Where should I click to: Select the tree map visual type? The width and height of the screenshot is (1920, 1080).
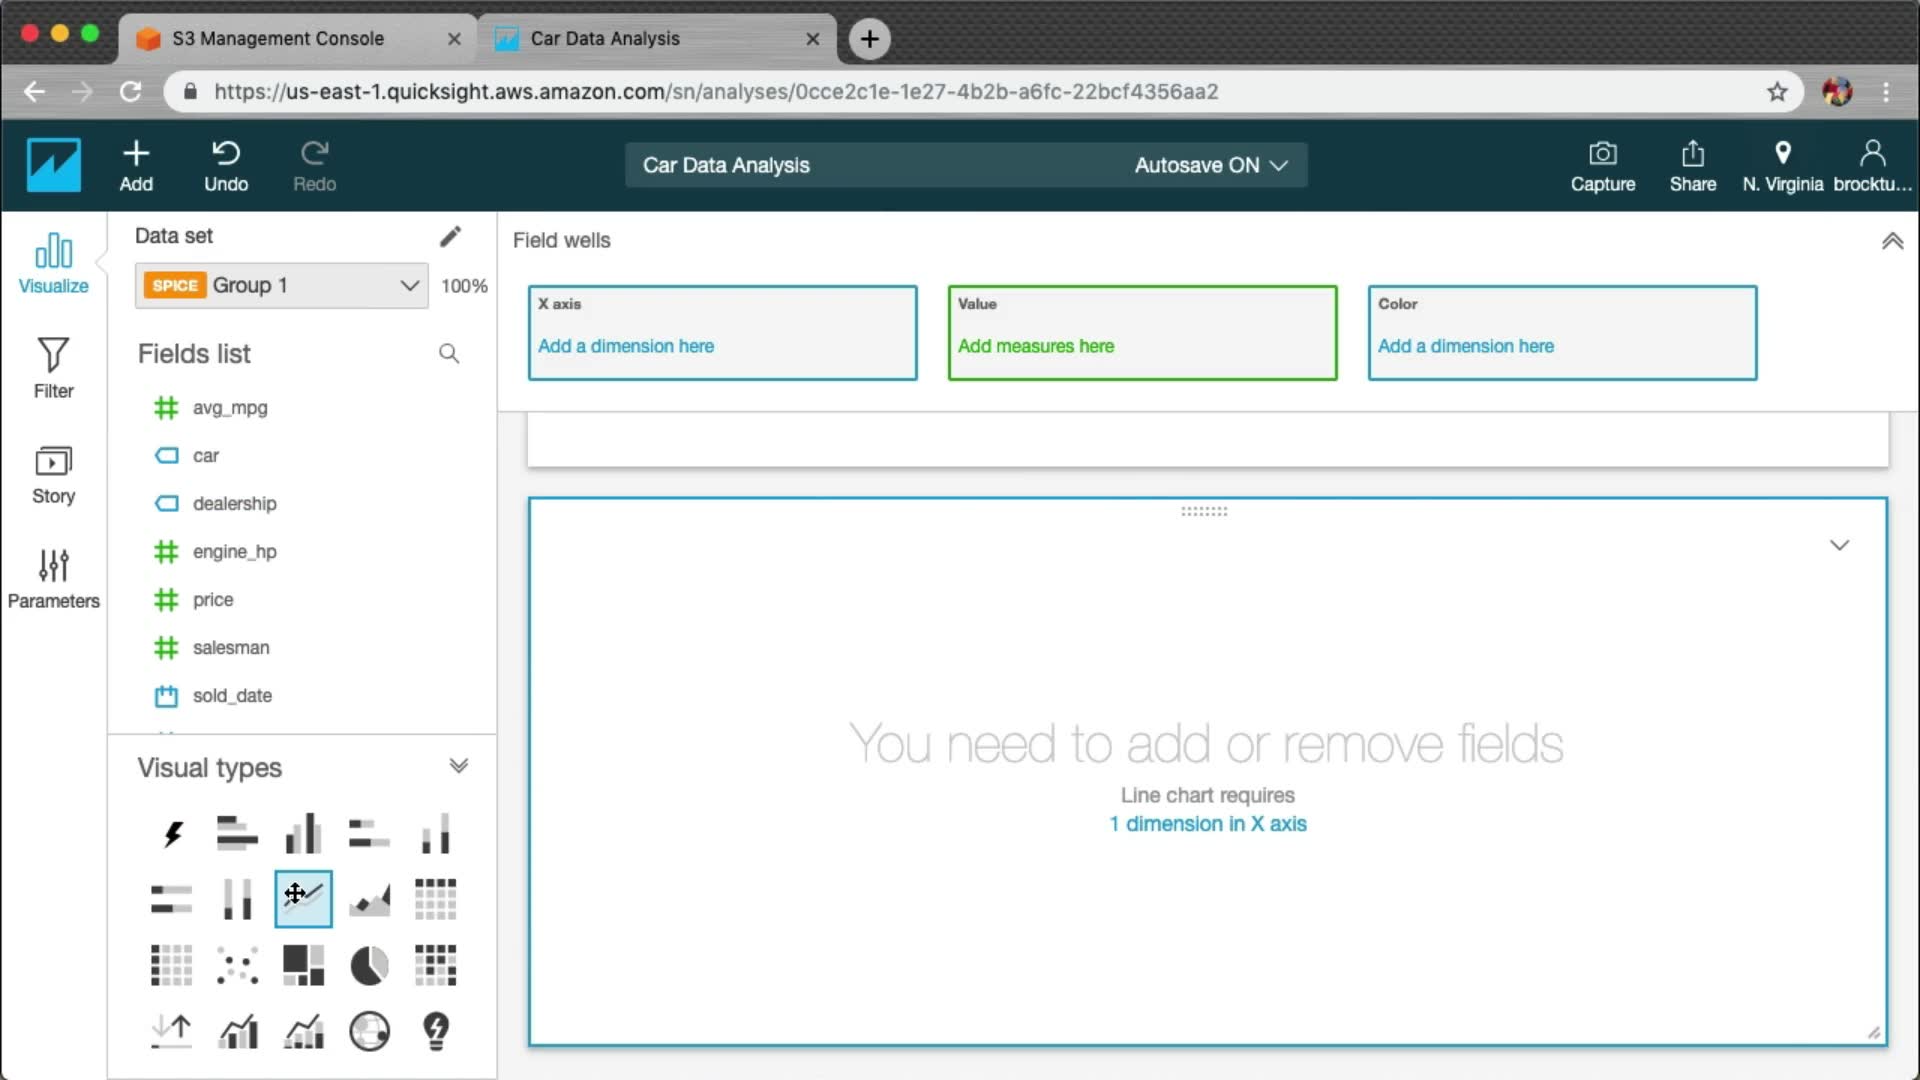[303, 966]
